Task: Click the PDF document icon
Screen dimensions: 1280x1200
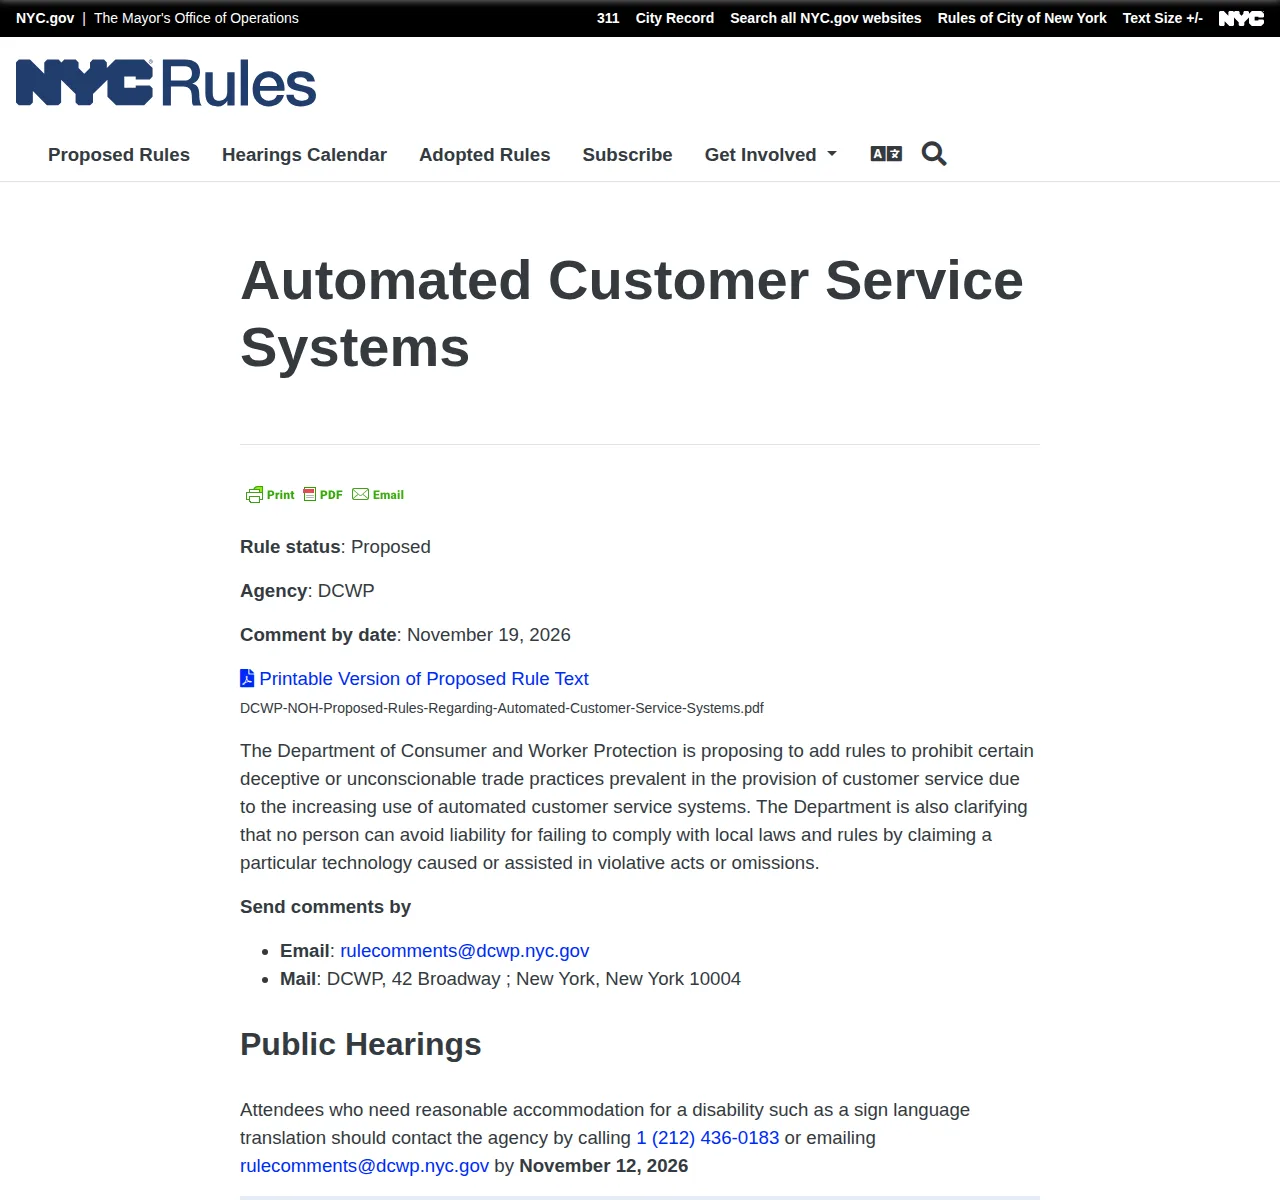Action: [x=310, y=494]
